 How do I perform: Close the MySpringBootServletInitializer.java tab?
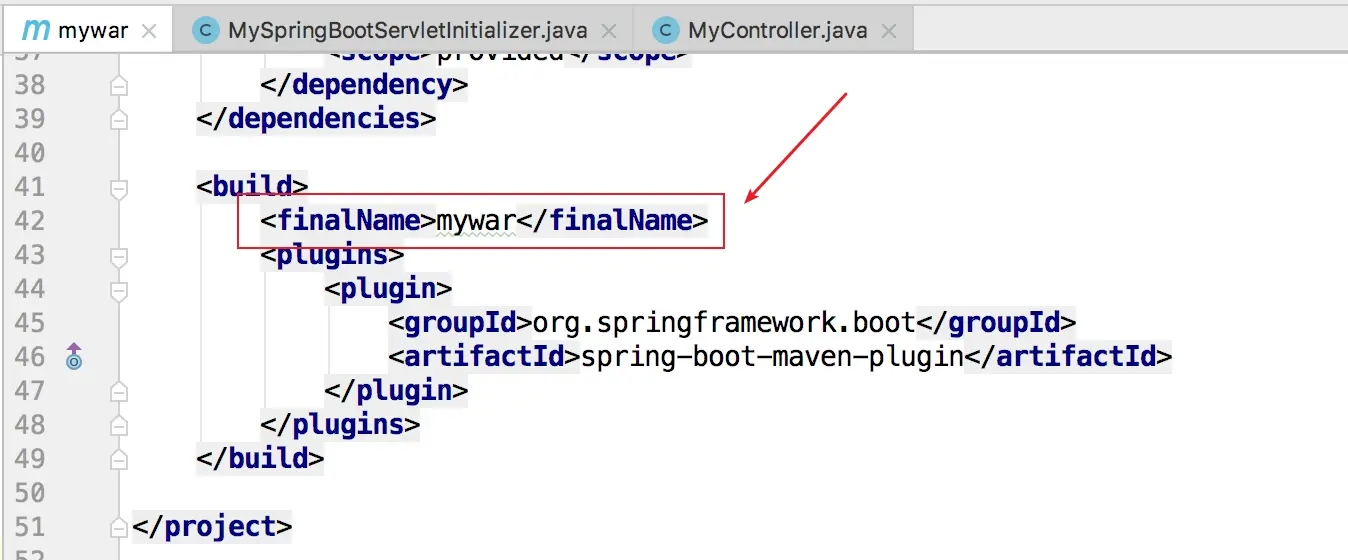coord(609,31)
